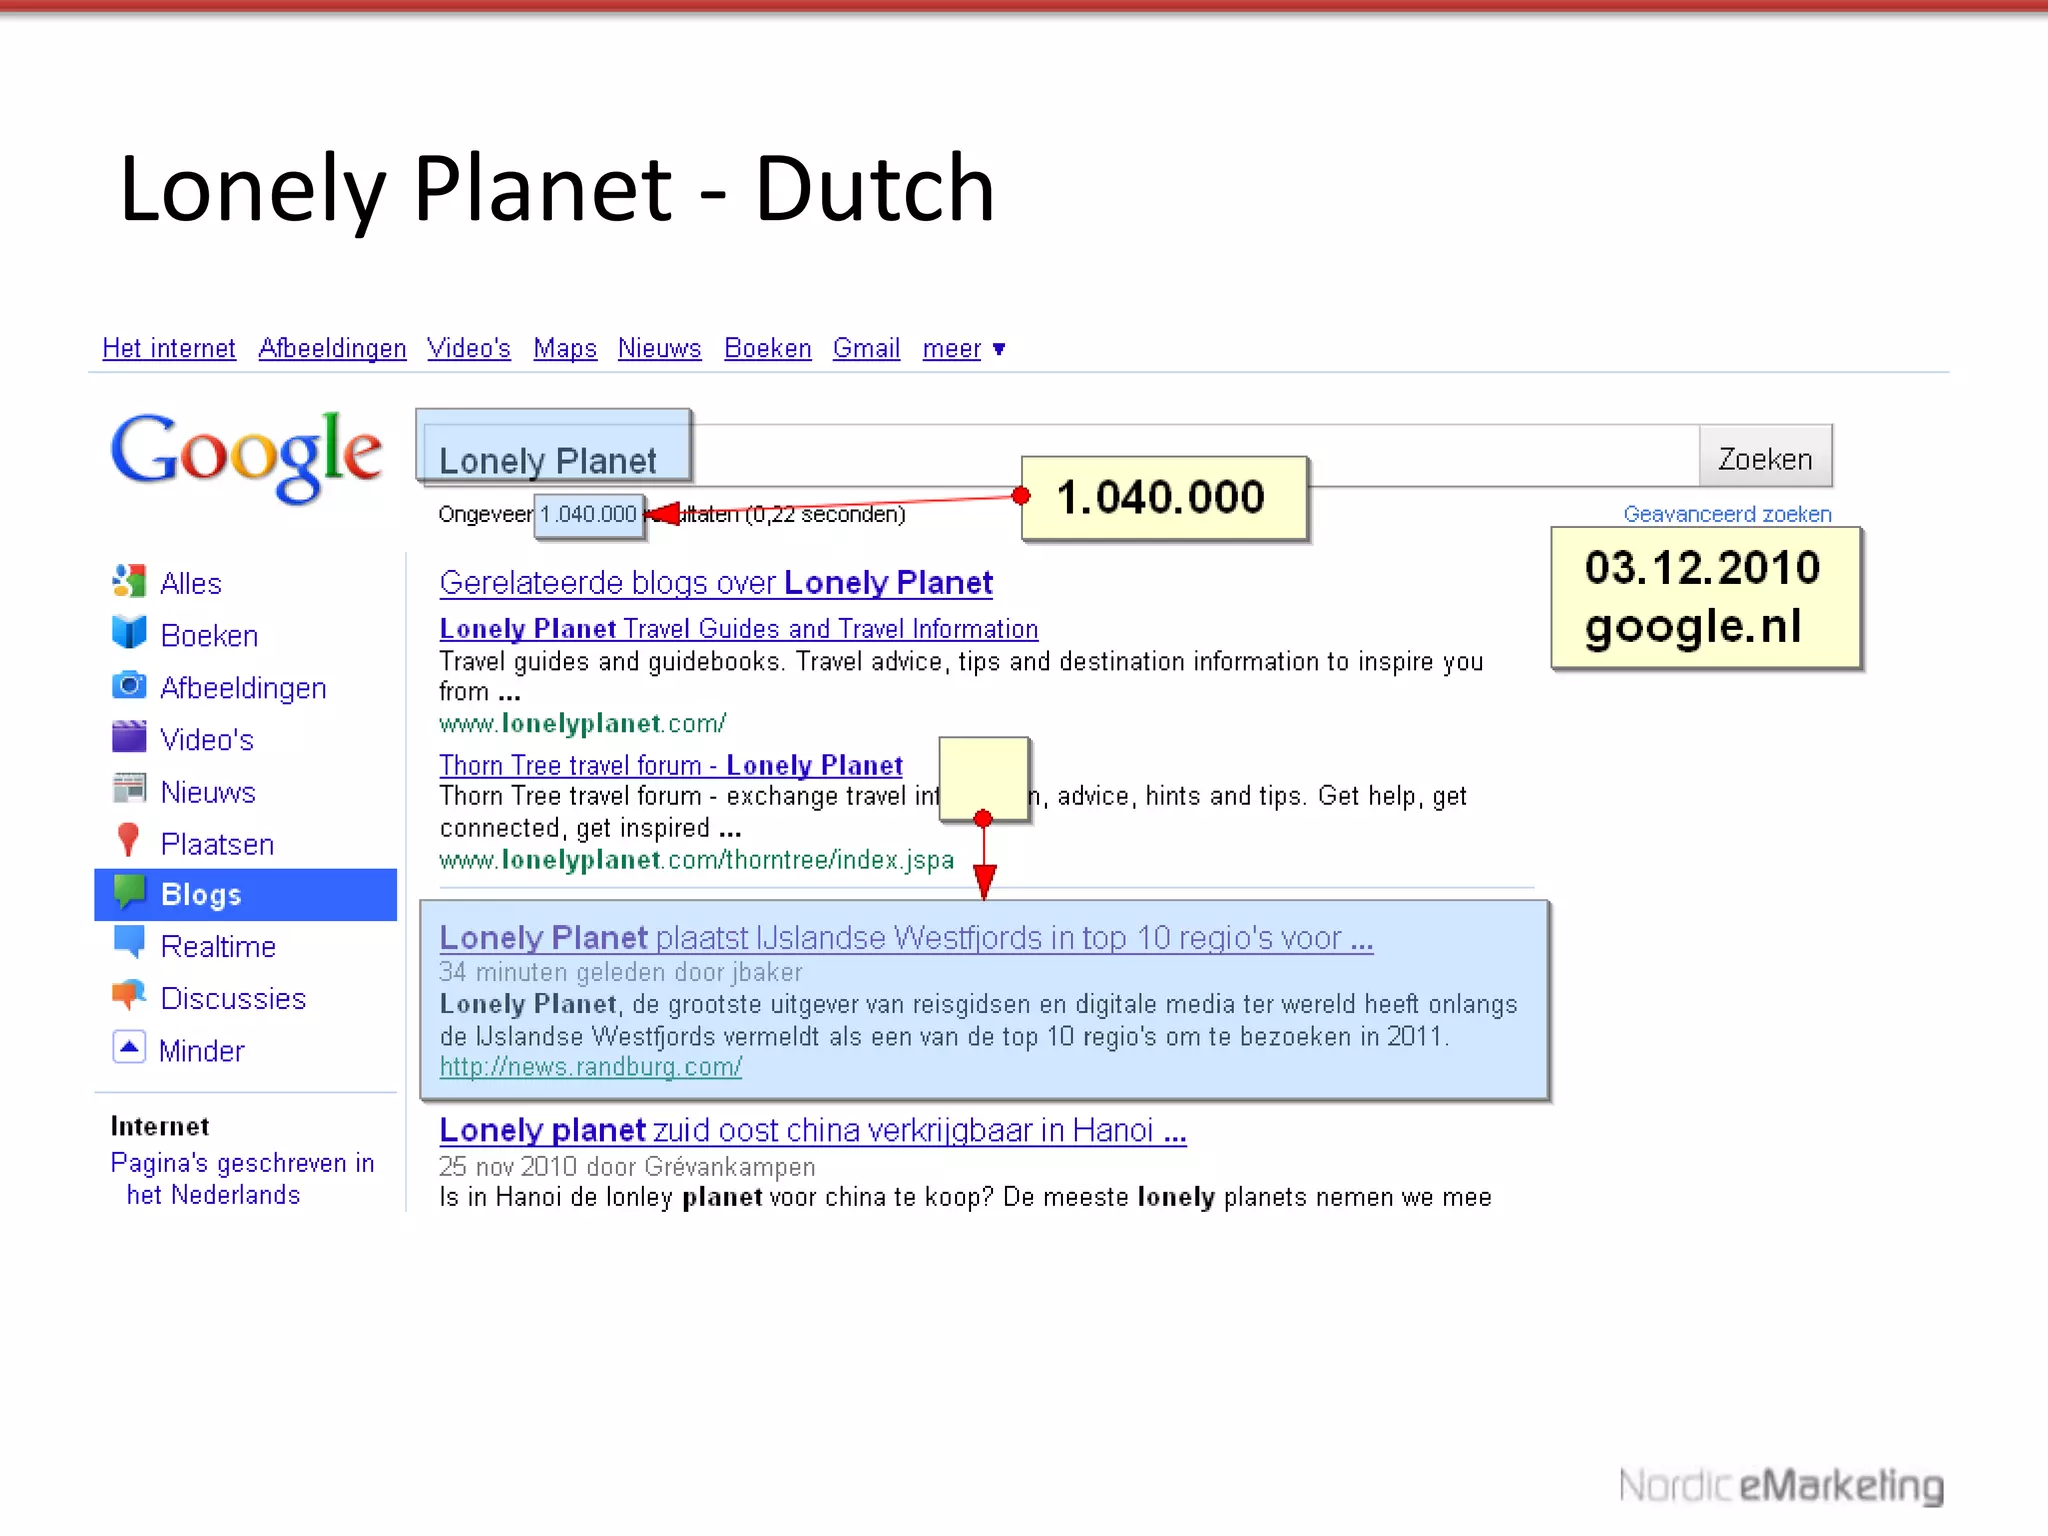Click the '25 nov 2010 door Grévankampen' text

pos(627,1166)
